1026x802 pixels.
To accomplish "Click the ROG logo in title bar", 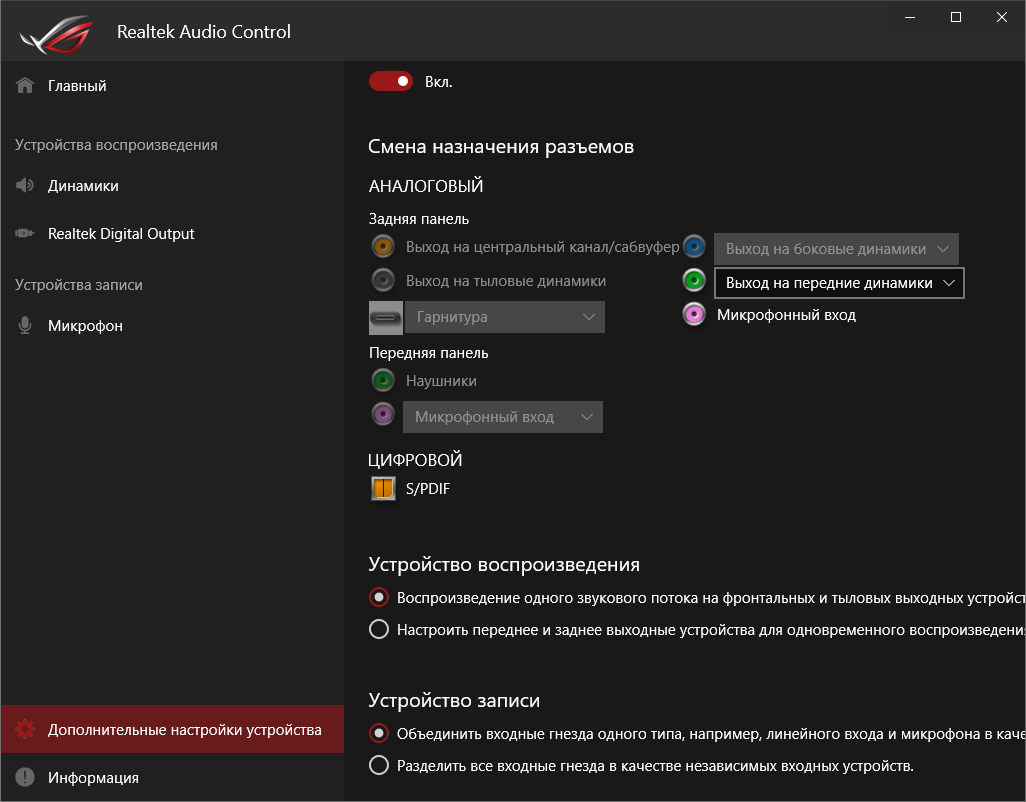I will (54, 32).
